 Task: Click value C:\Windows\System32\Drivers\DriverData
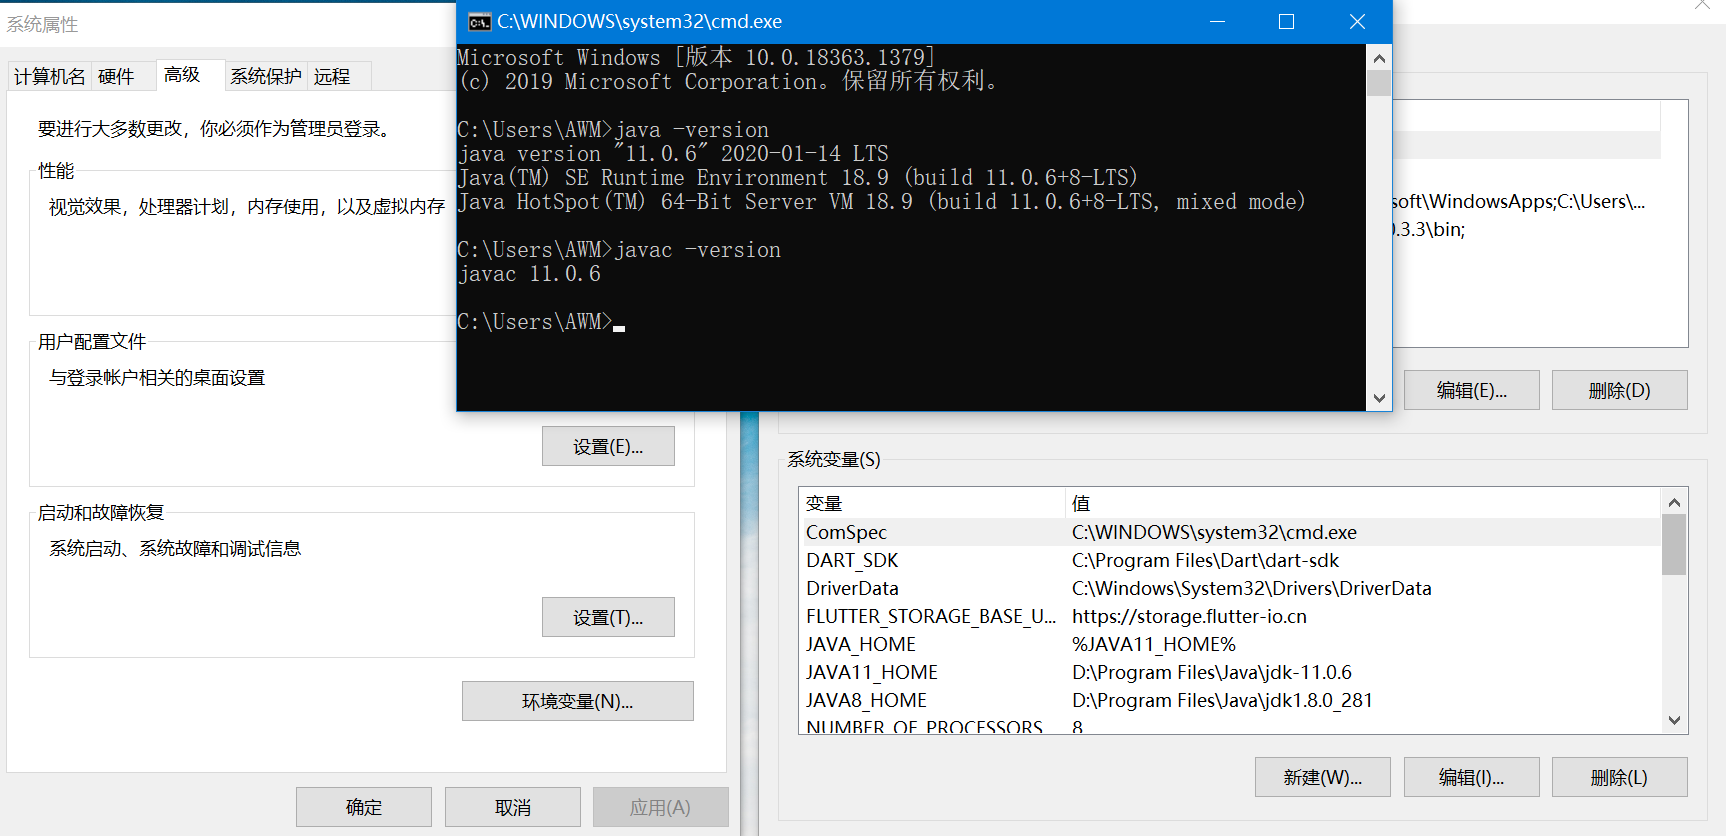[x=1252, y=588]
